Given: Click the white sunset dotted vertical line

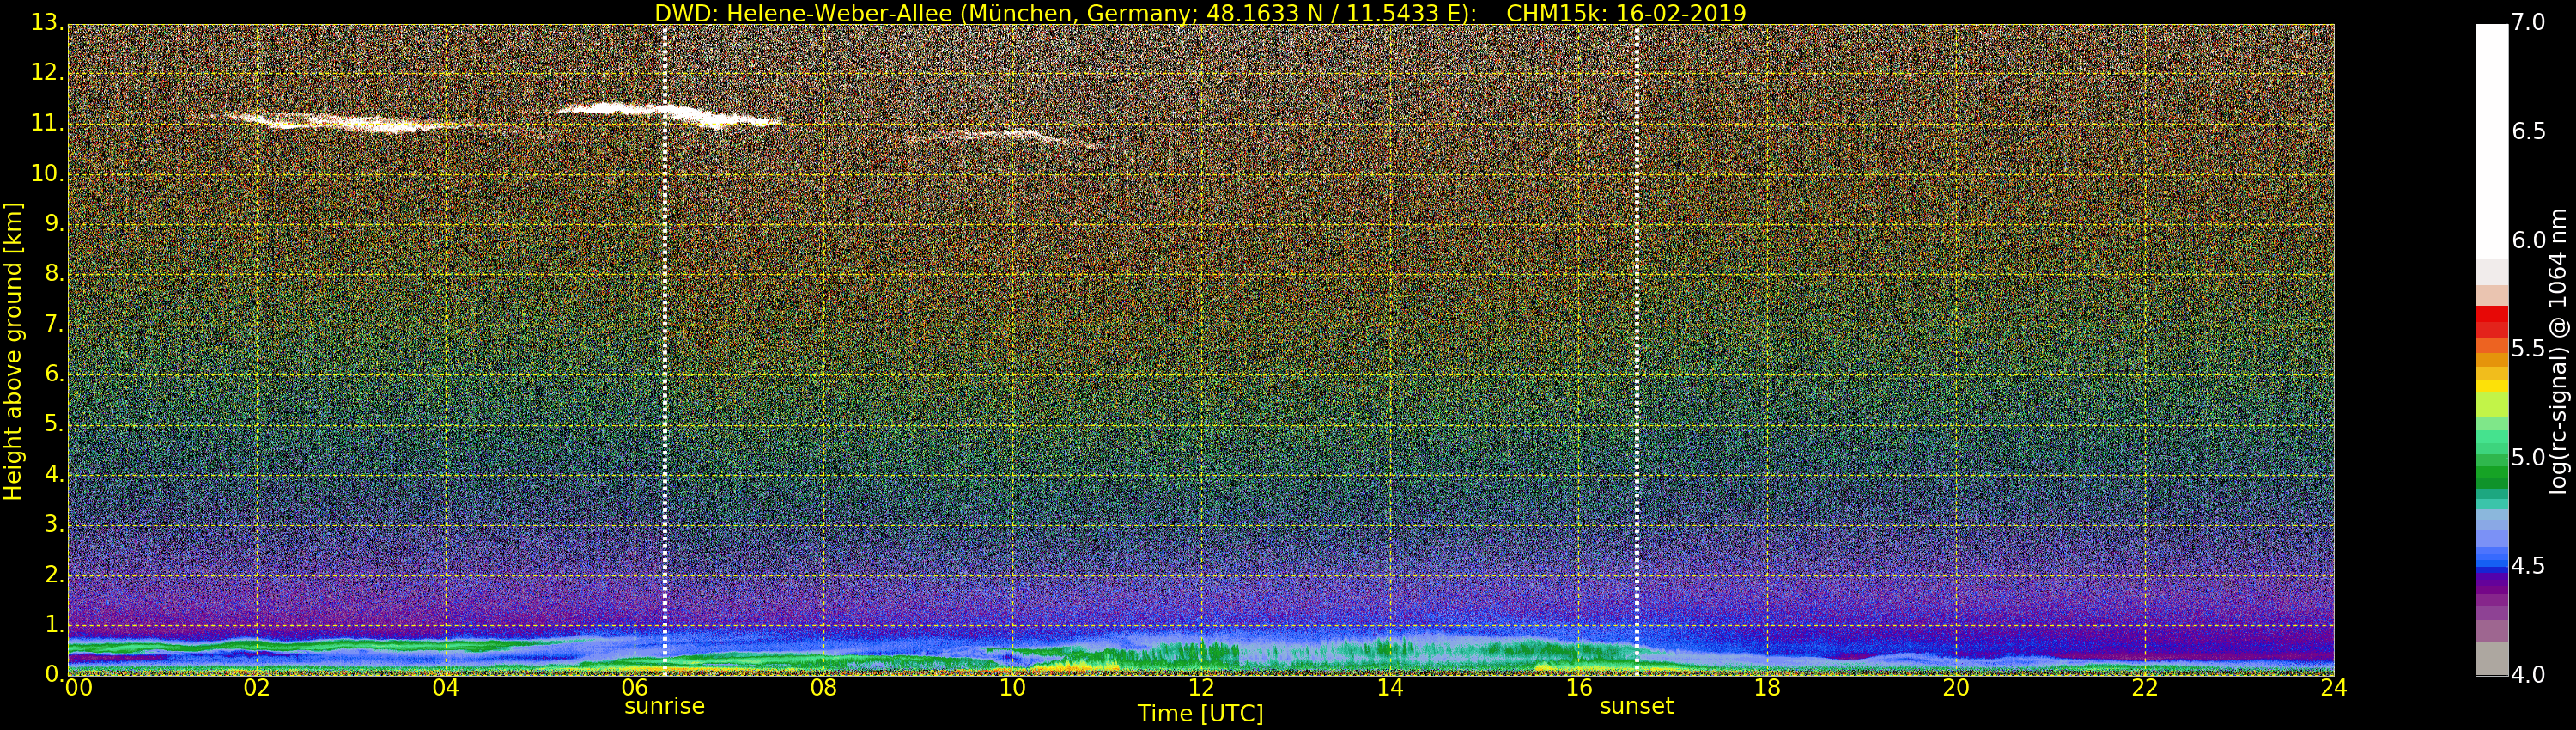Looking at the screenshot, I should tap(1636, 350).
